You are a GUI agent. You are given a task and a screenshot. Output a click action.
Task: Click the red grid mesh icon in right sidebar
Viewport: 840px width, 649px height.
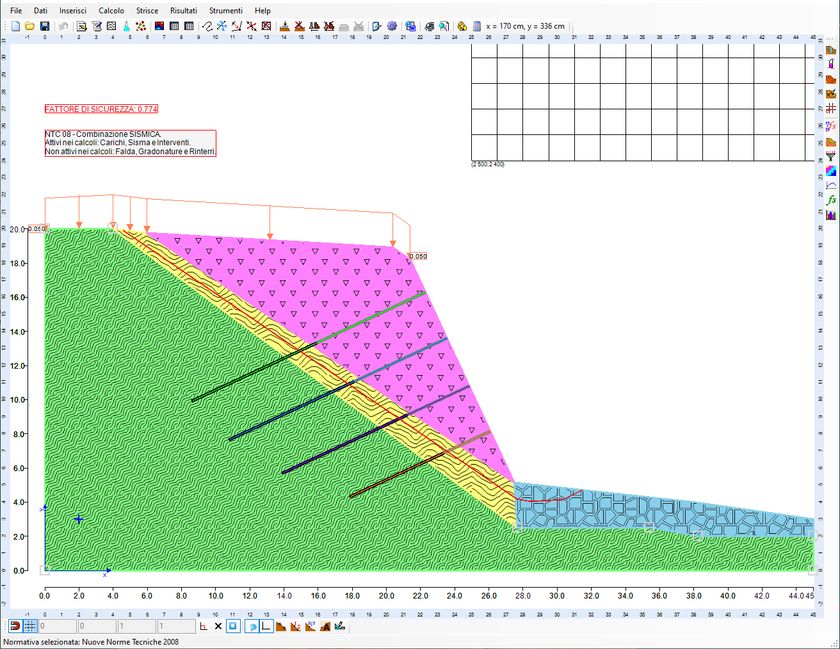point(830,109)
